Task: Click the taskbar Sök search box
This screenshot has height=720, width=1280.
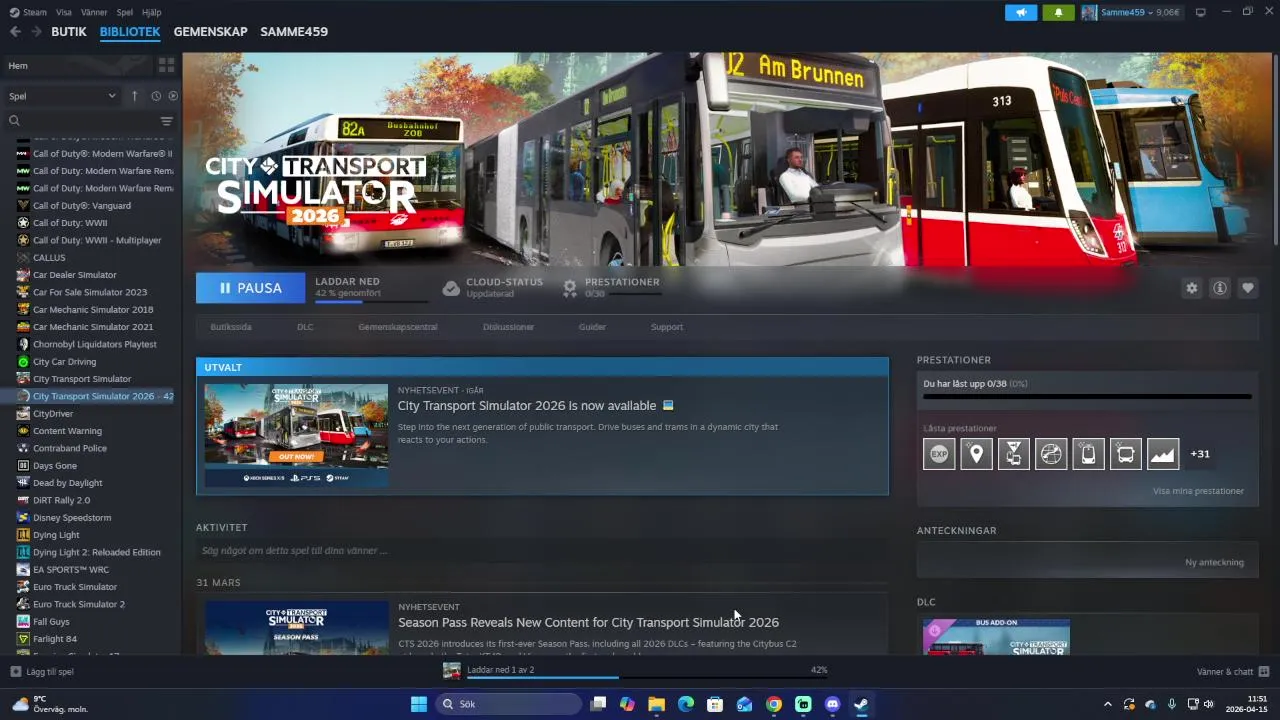Action: [x=507, y=704]
